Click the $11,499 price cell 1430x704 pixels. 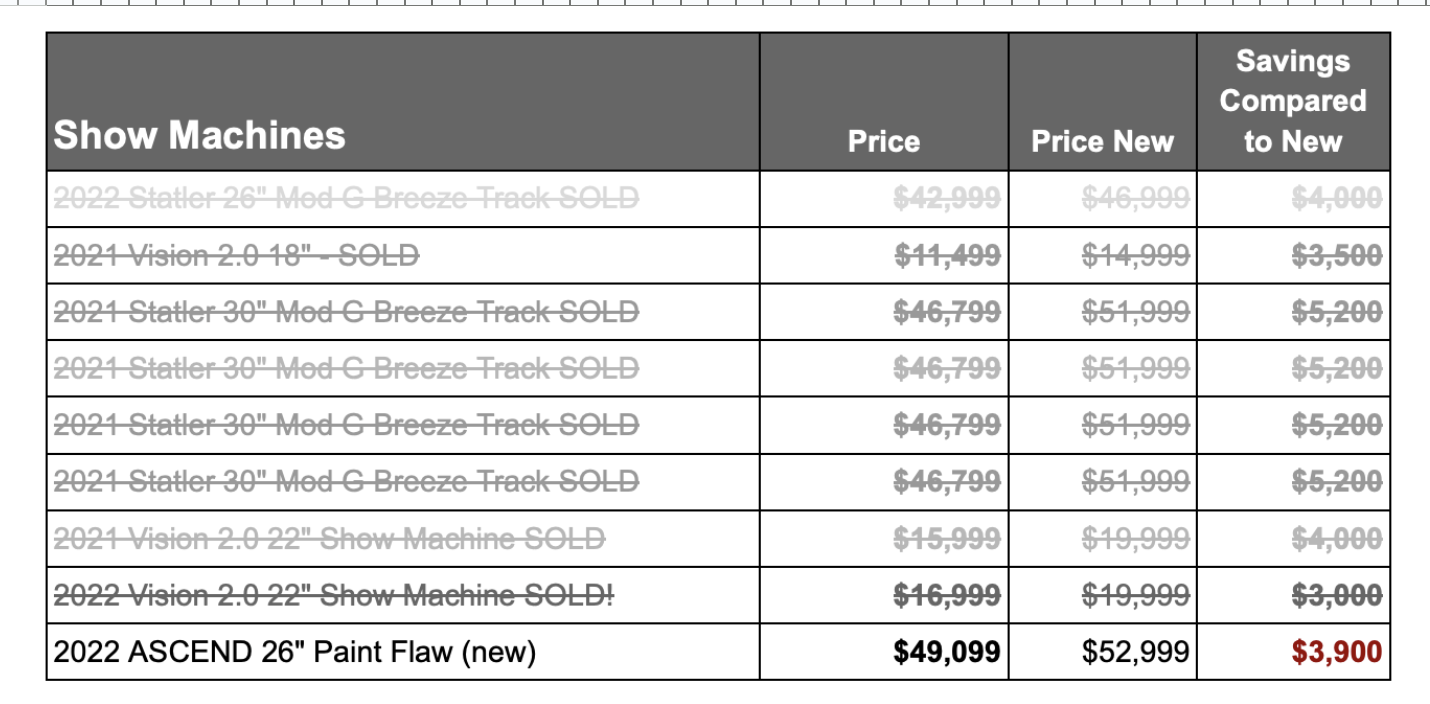click(x=946, y=256)
